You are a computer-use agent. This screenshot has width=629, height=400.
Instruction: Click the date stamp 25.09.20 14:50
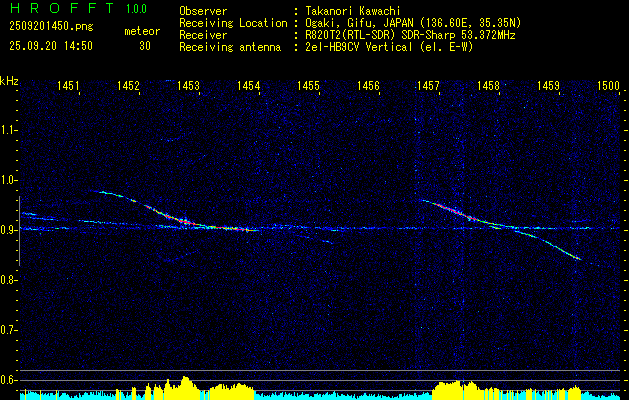pyautogui.click(x=51, y=46)
